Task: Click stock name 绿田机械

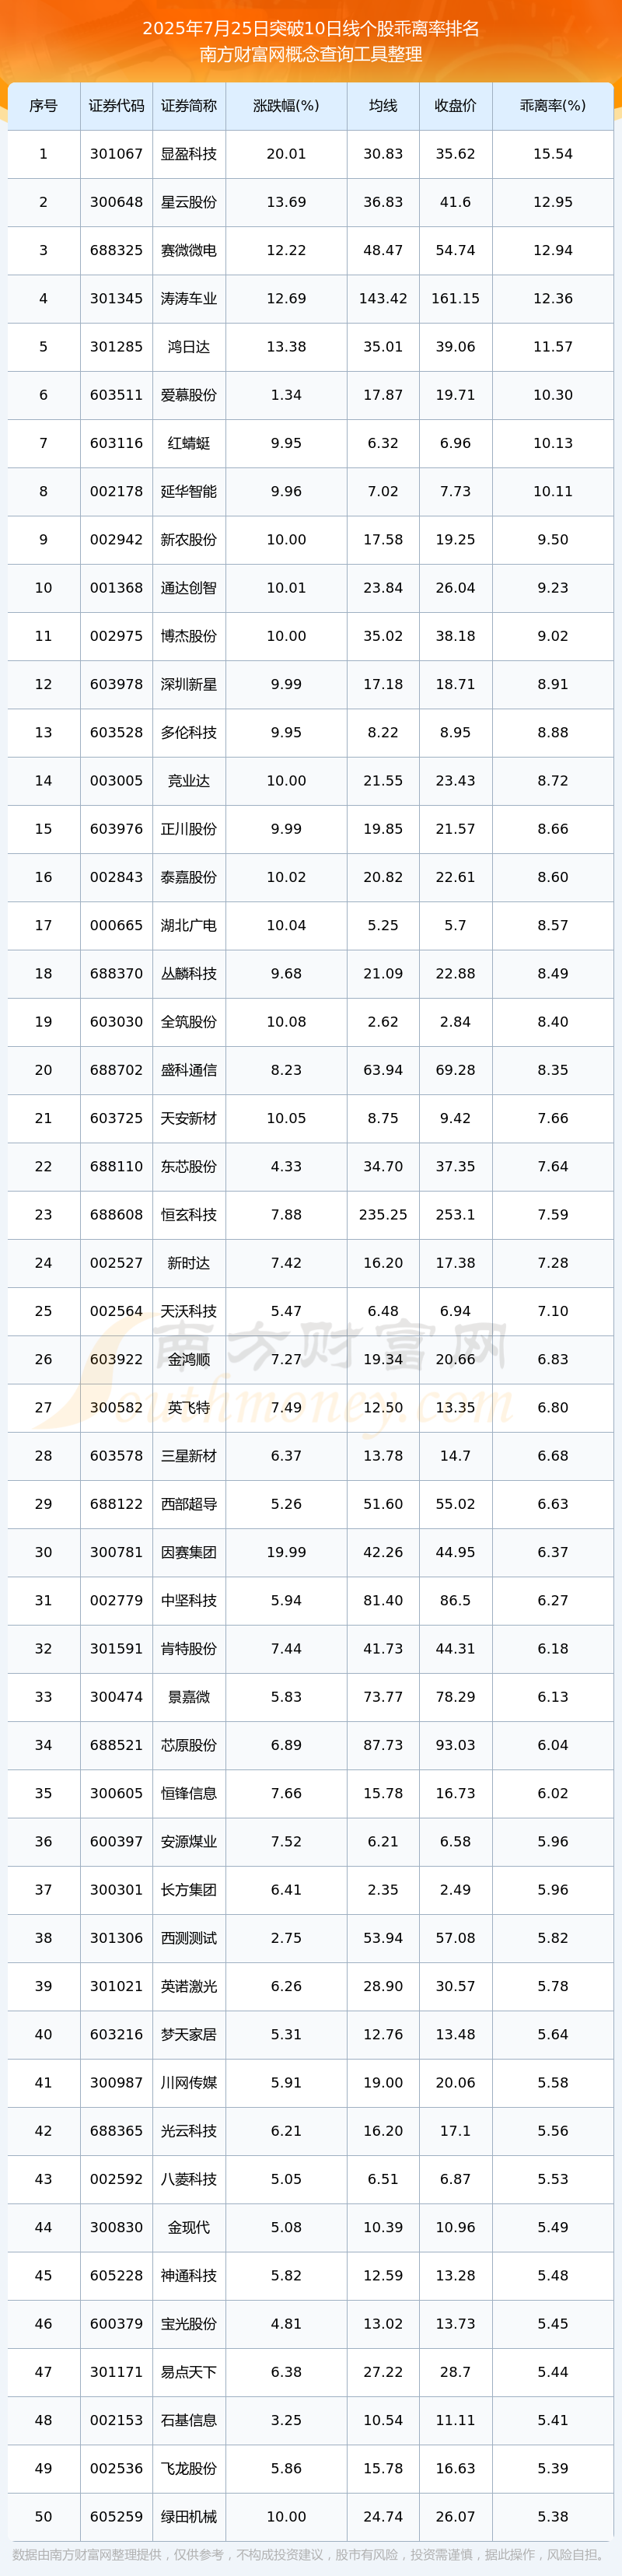Action: pos(189,2516)
